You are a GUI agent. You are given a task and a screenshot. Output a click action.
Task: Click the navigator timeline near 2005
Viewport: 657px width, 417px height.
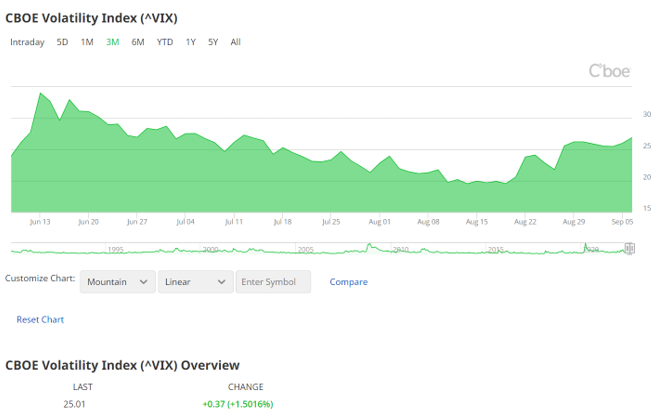[x=306, y=250]
